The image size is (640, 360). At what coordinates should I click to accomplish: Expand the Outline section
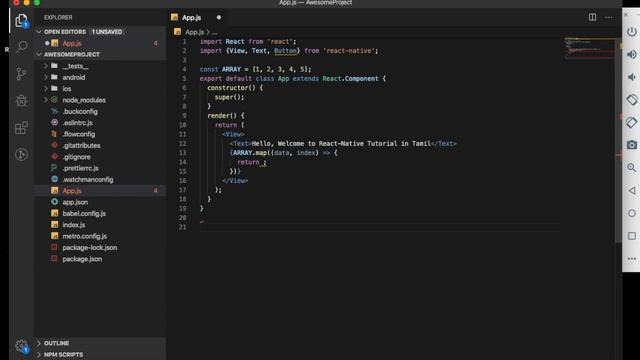pos(39,343)
